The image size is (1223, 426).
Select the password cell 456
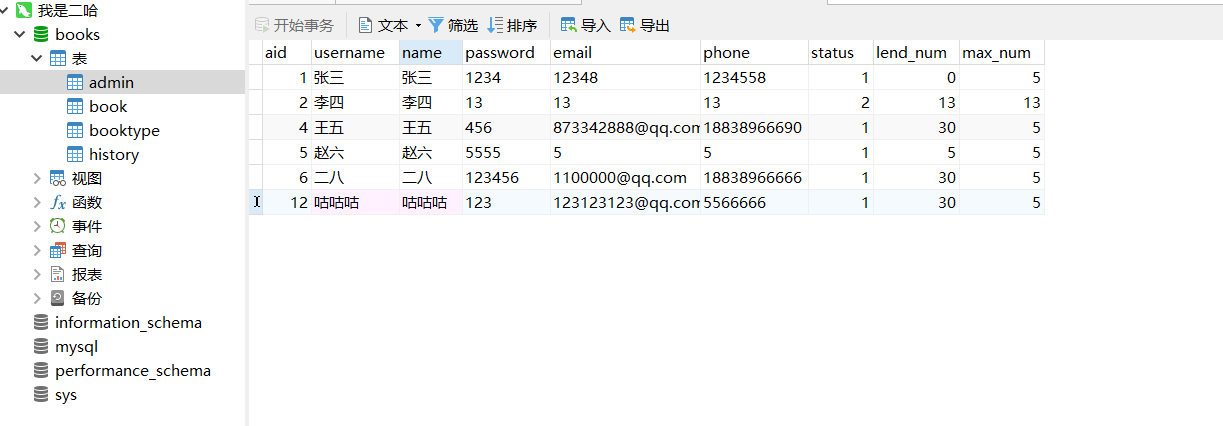click(x=507, y=128)
